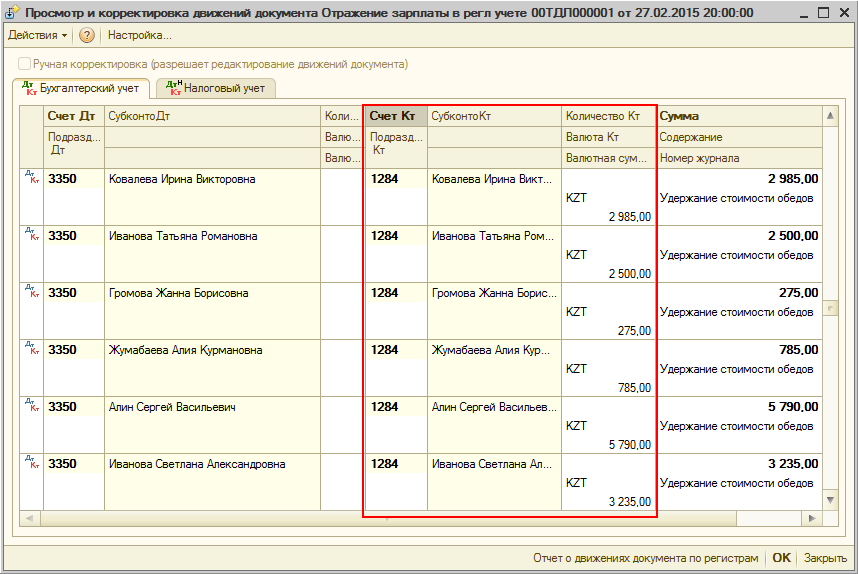This screenshot has height=574, width=858.
Task: Select the Бухгалтерский учет tab
Action: [81, 88]
